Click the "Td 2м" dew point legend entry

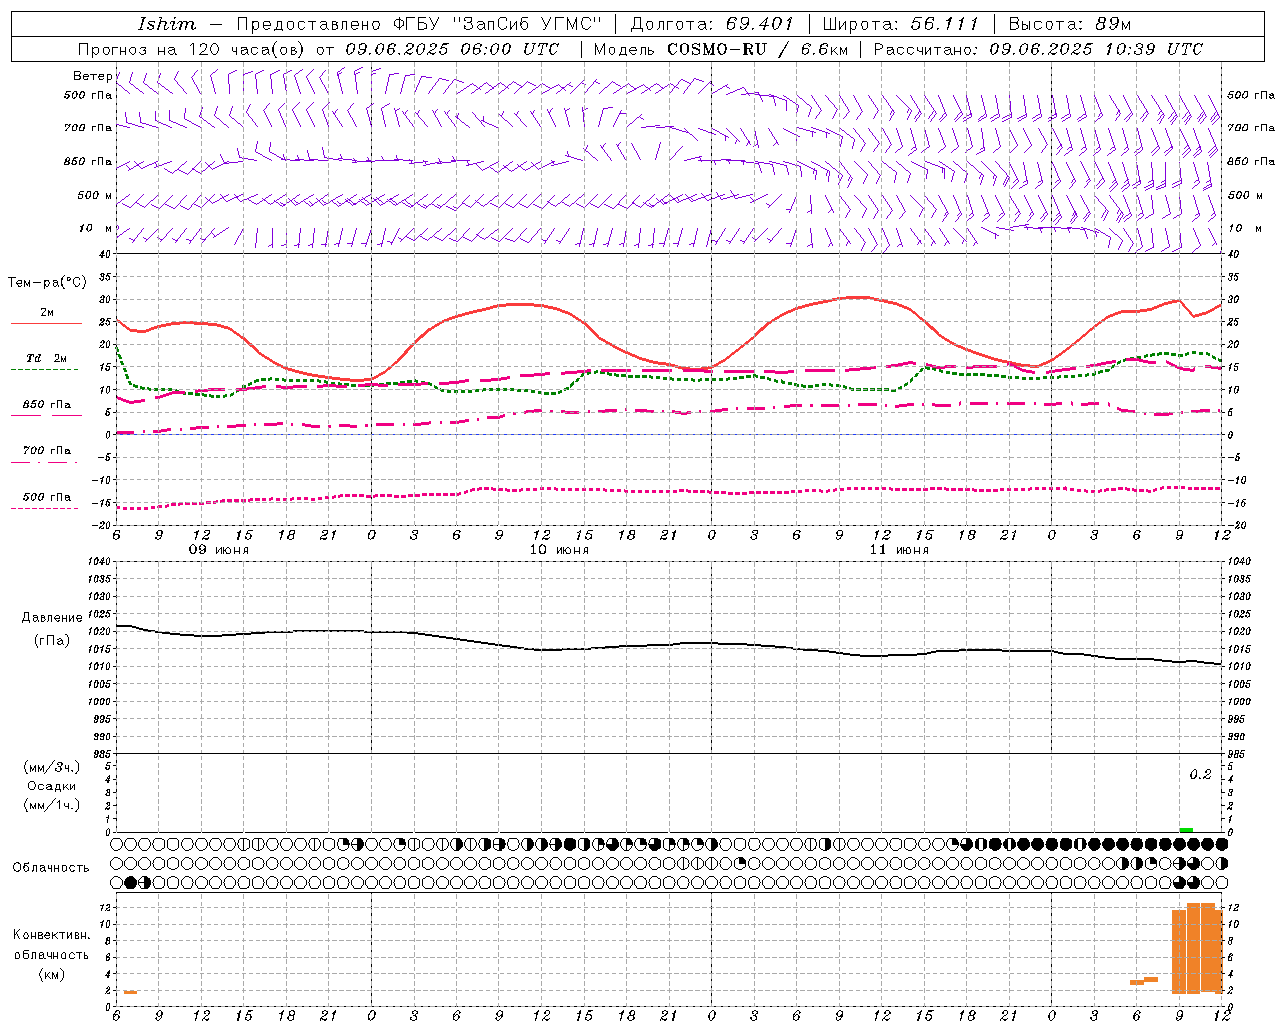click(x=47, y=358)
